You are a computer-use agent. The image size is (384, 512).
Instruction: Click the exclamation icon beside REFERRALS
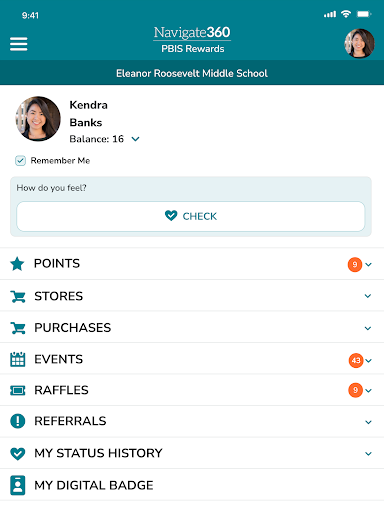pos(18,421)
